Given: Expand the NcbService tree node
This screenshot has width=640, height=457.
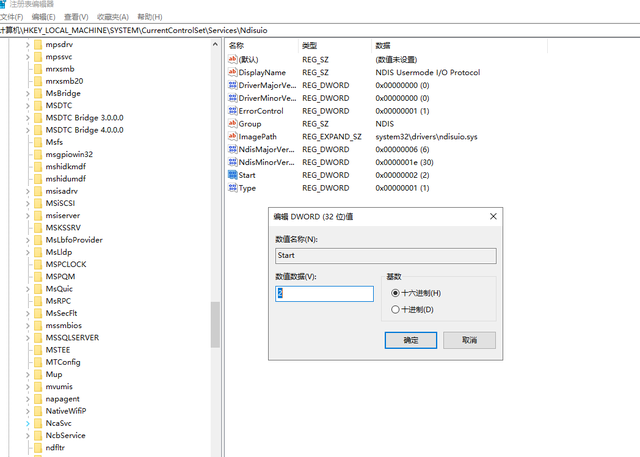Looking at the screenshot, I should click(28, 435).
